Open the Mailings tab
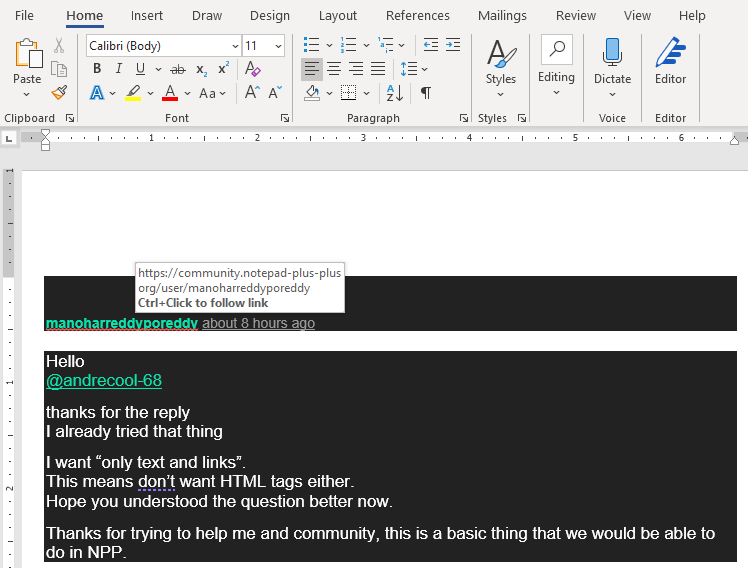Screen dimensions: 748x568 pos(502,16)
